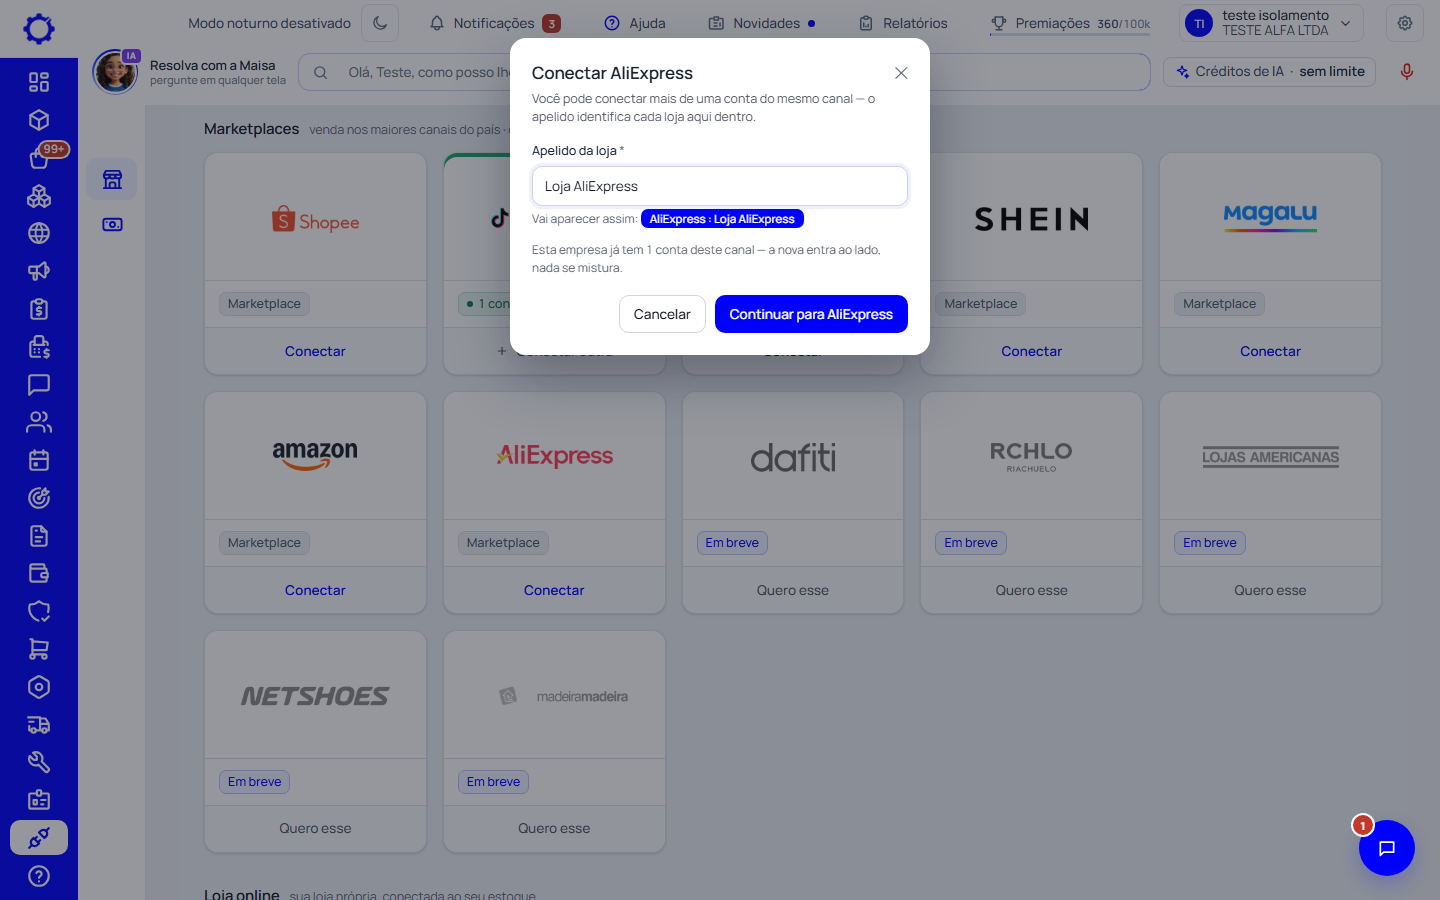
Task: Open the hexagon nut icon in sidebar
Action: pos(39,687)
